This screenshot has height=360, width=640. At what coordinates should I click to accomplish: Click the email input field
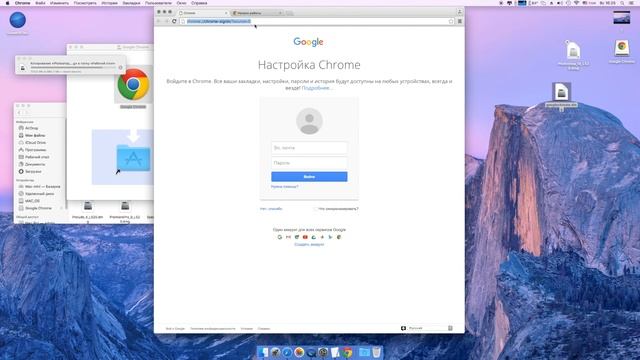coord(309,148)
